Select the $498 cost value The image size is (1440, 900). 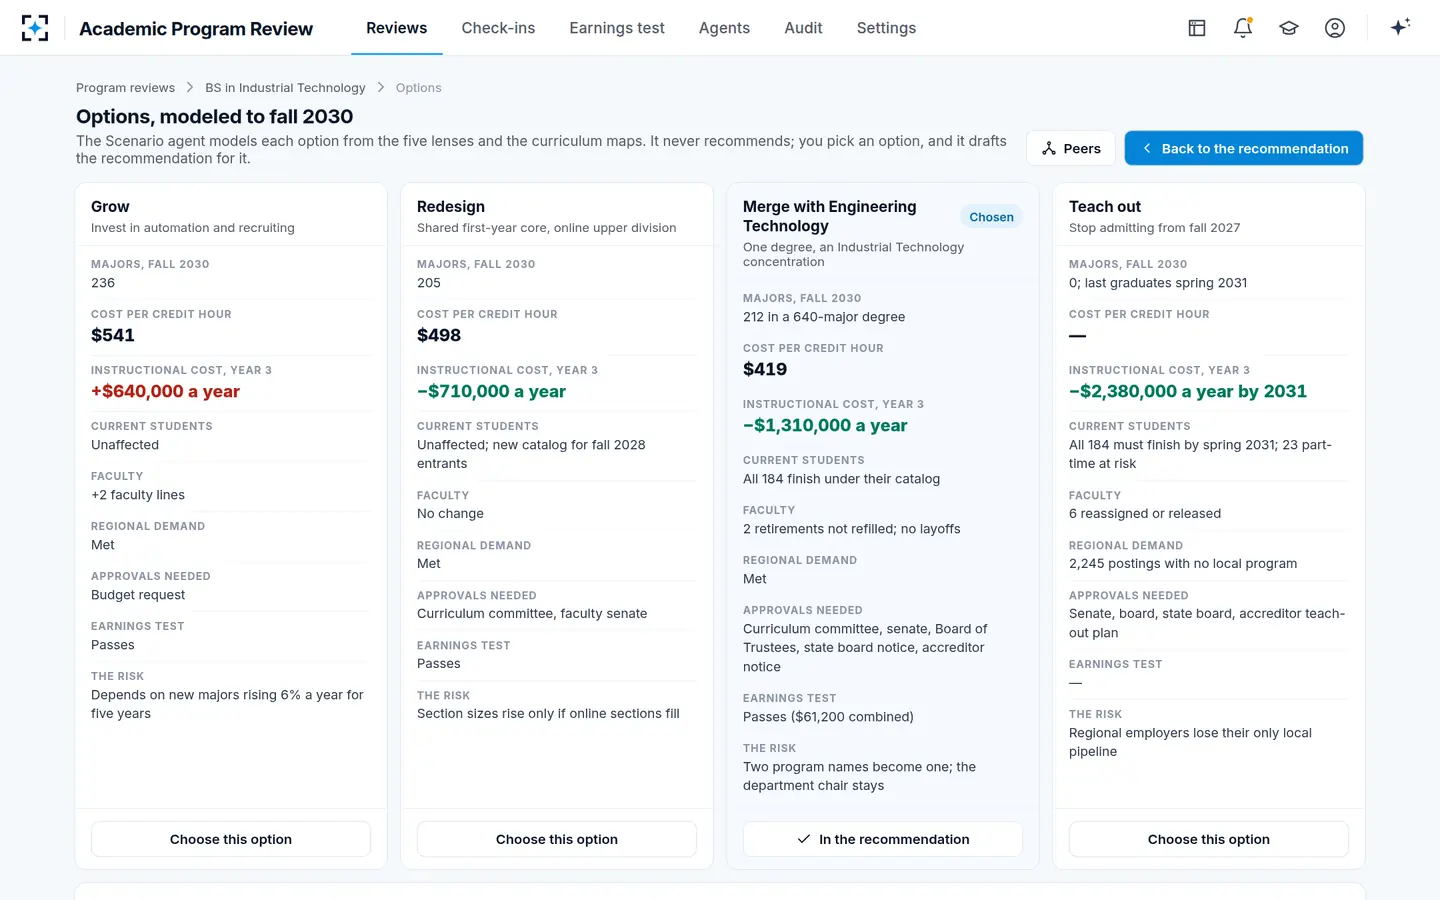pyautogui.click(x=439, y=335)
